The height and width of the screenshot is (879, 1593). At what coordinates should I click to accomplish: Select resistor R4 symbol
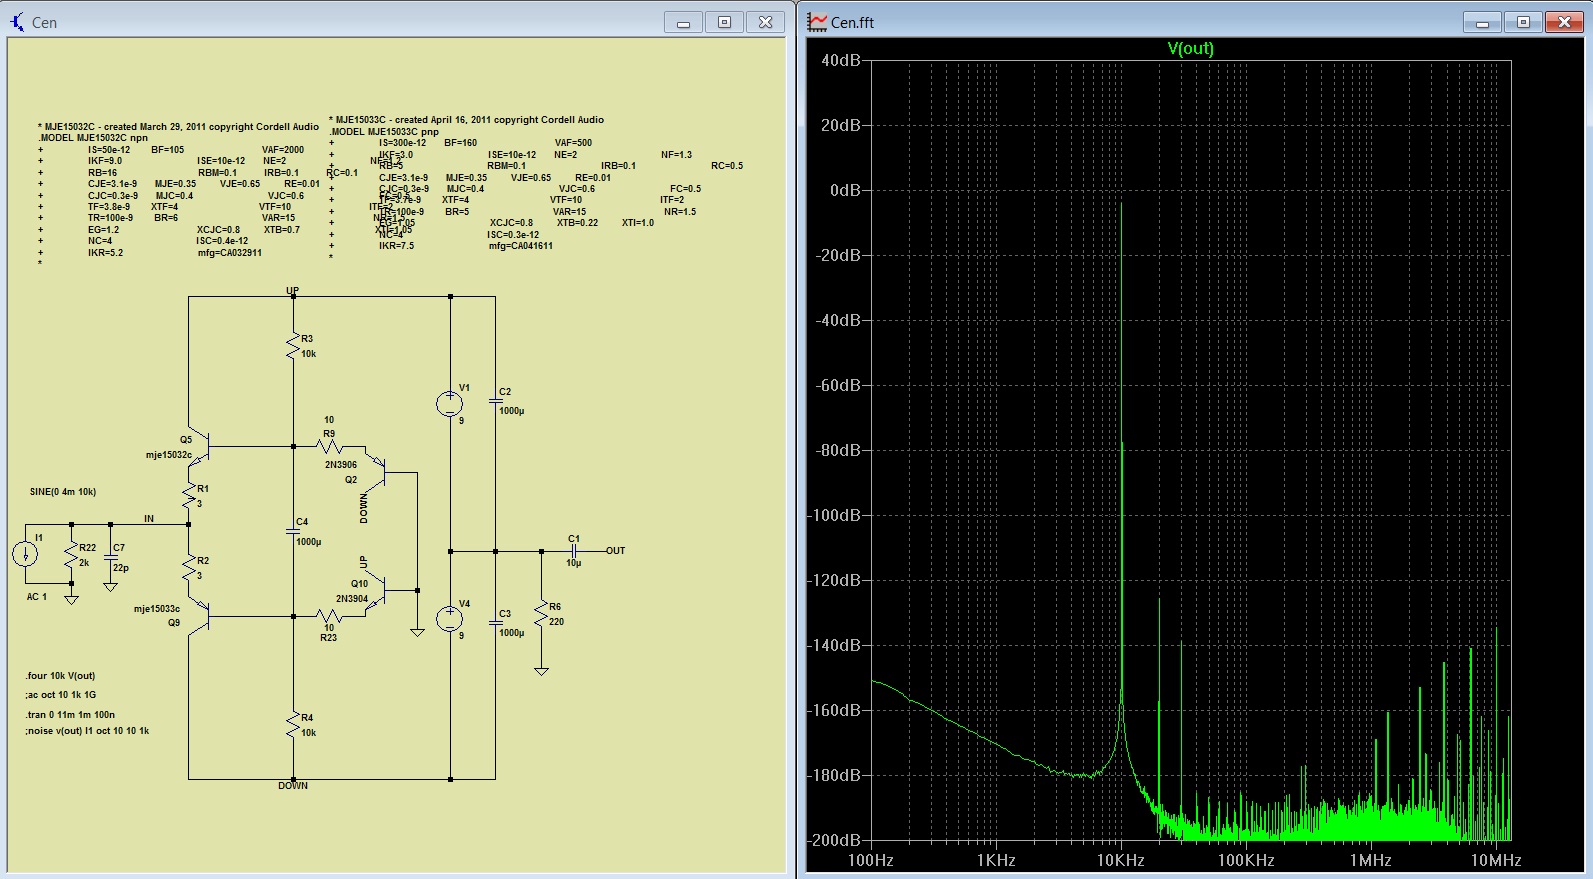(293, 725)
